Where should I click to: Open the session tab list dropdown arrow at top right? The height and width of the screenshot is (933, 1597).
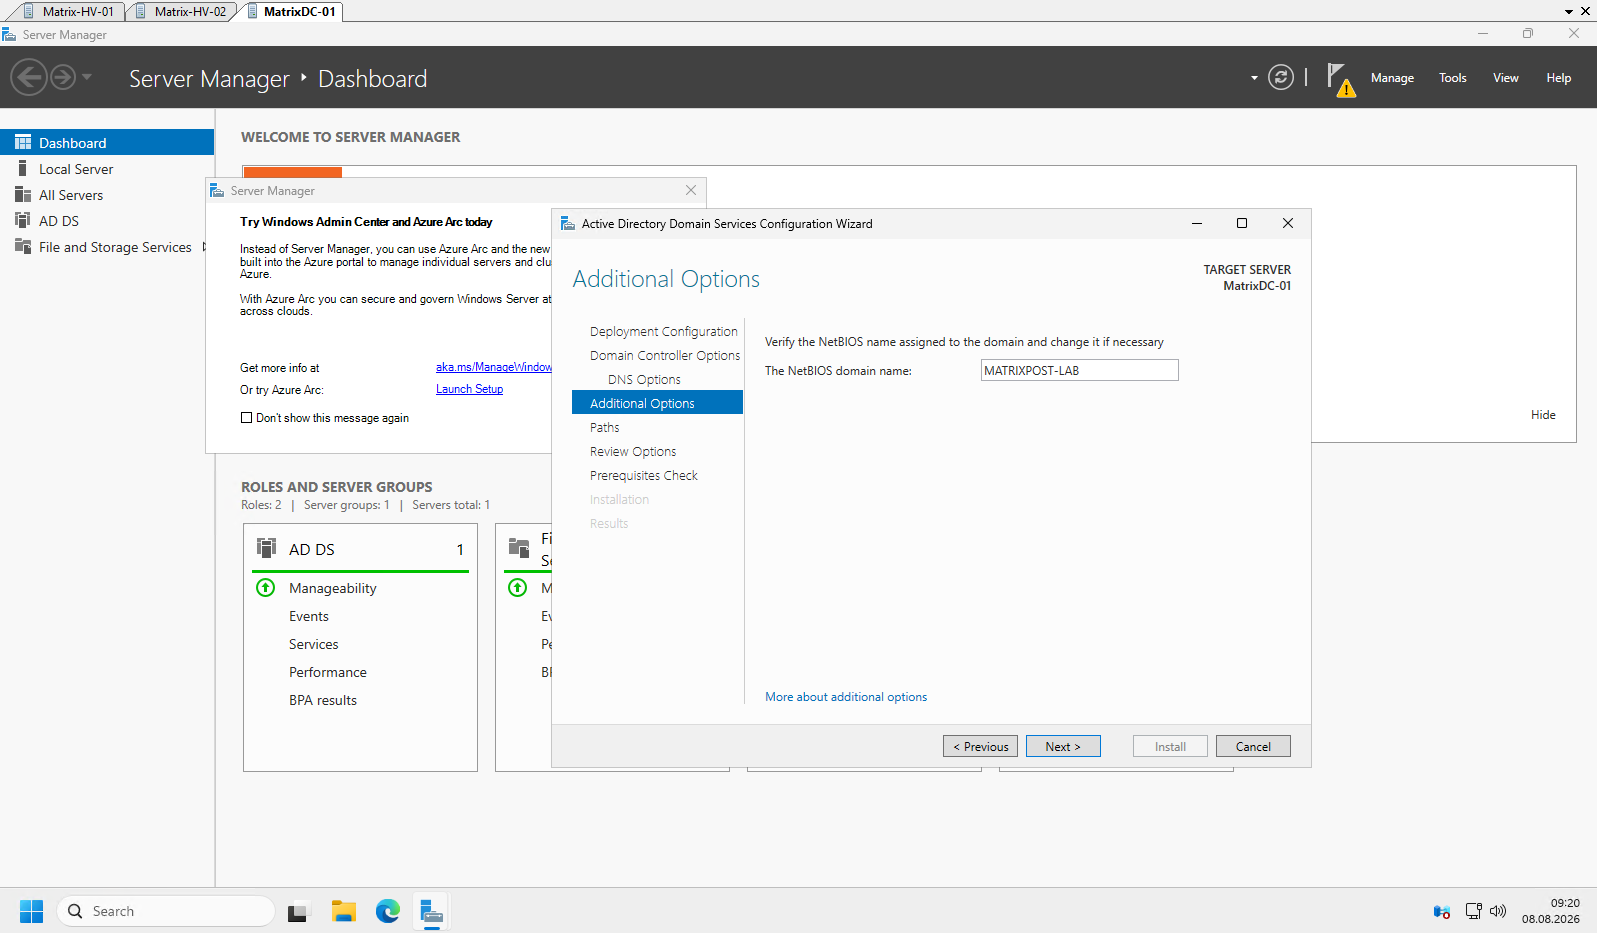pyautogui.click(x=1569, y=12)
